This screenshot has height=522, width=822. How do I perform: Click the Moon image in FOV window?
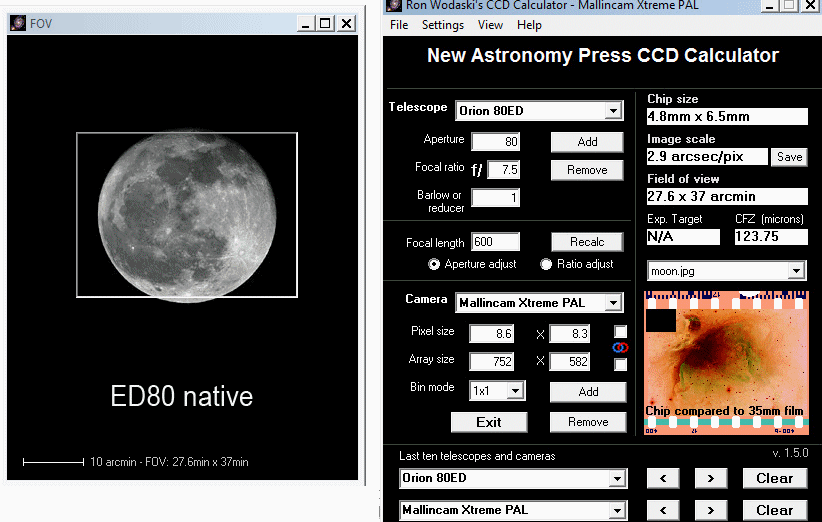187,215
